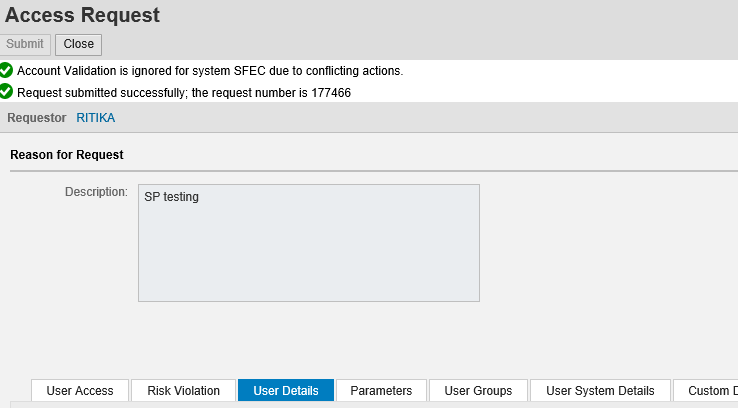Viewport: 738px width, 408px height.
Task: Open the Risk Violation tab
Action: click(184, 391)
